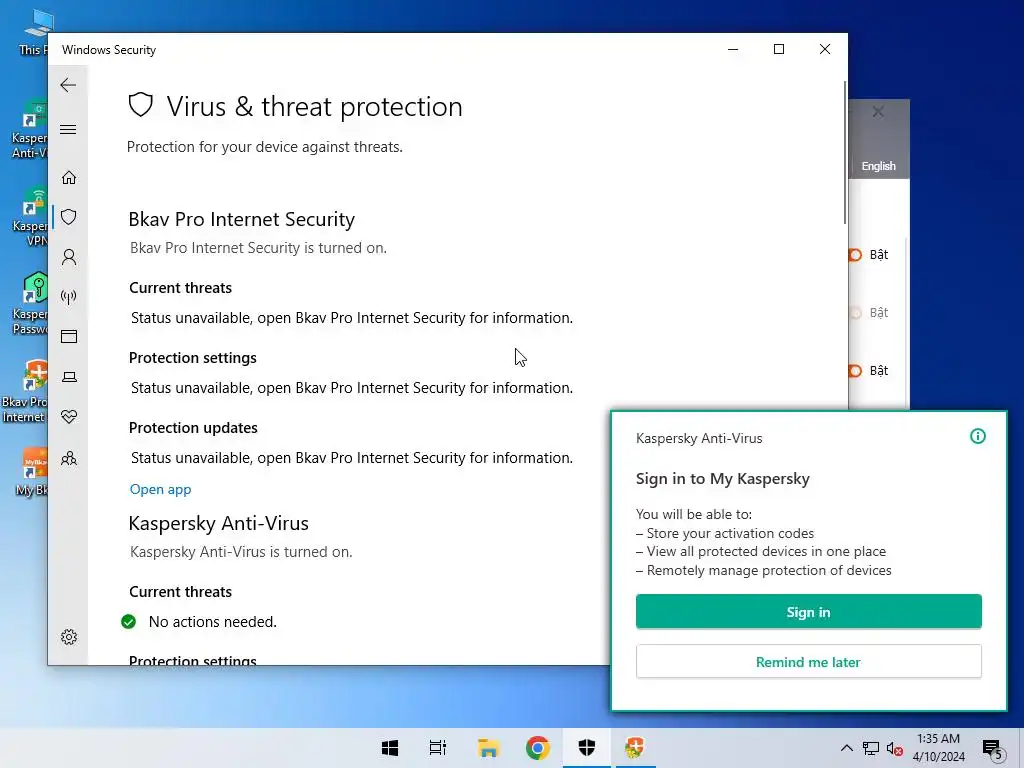Click the Kaspersky notification info icon

coord(978,436)
